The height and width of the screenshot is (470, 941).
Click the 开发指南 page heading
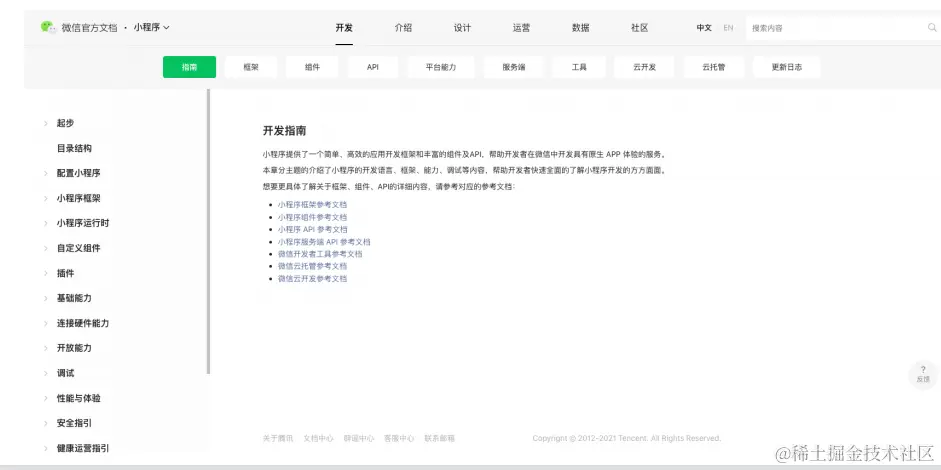tap(284, 131)
